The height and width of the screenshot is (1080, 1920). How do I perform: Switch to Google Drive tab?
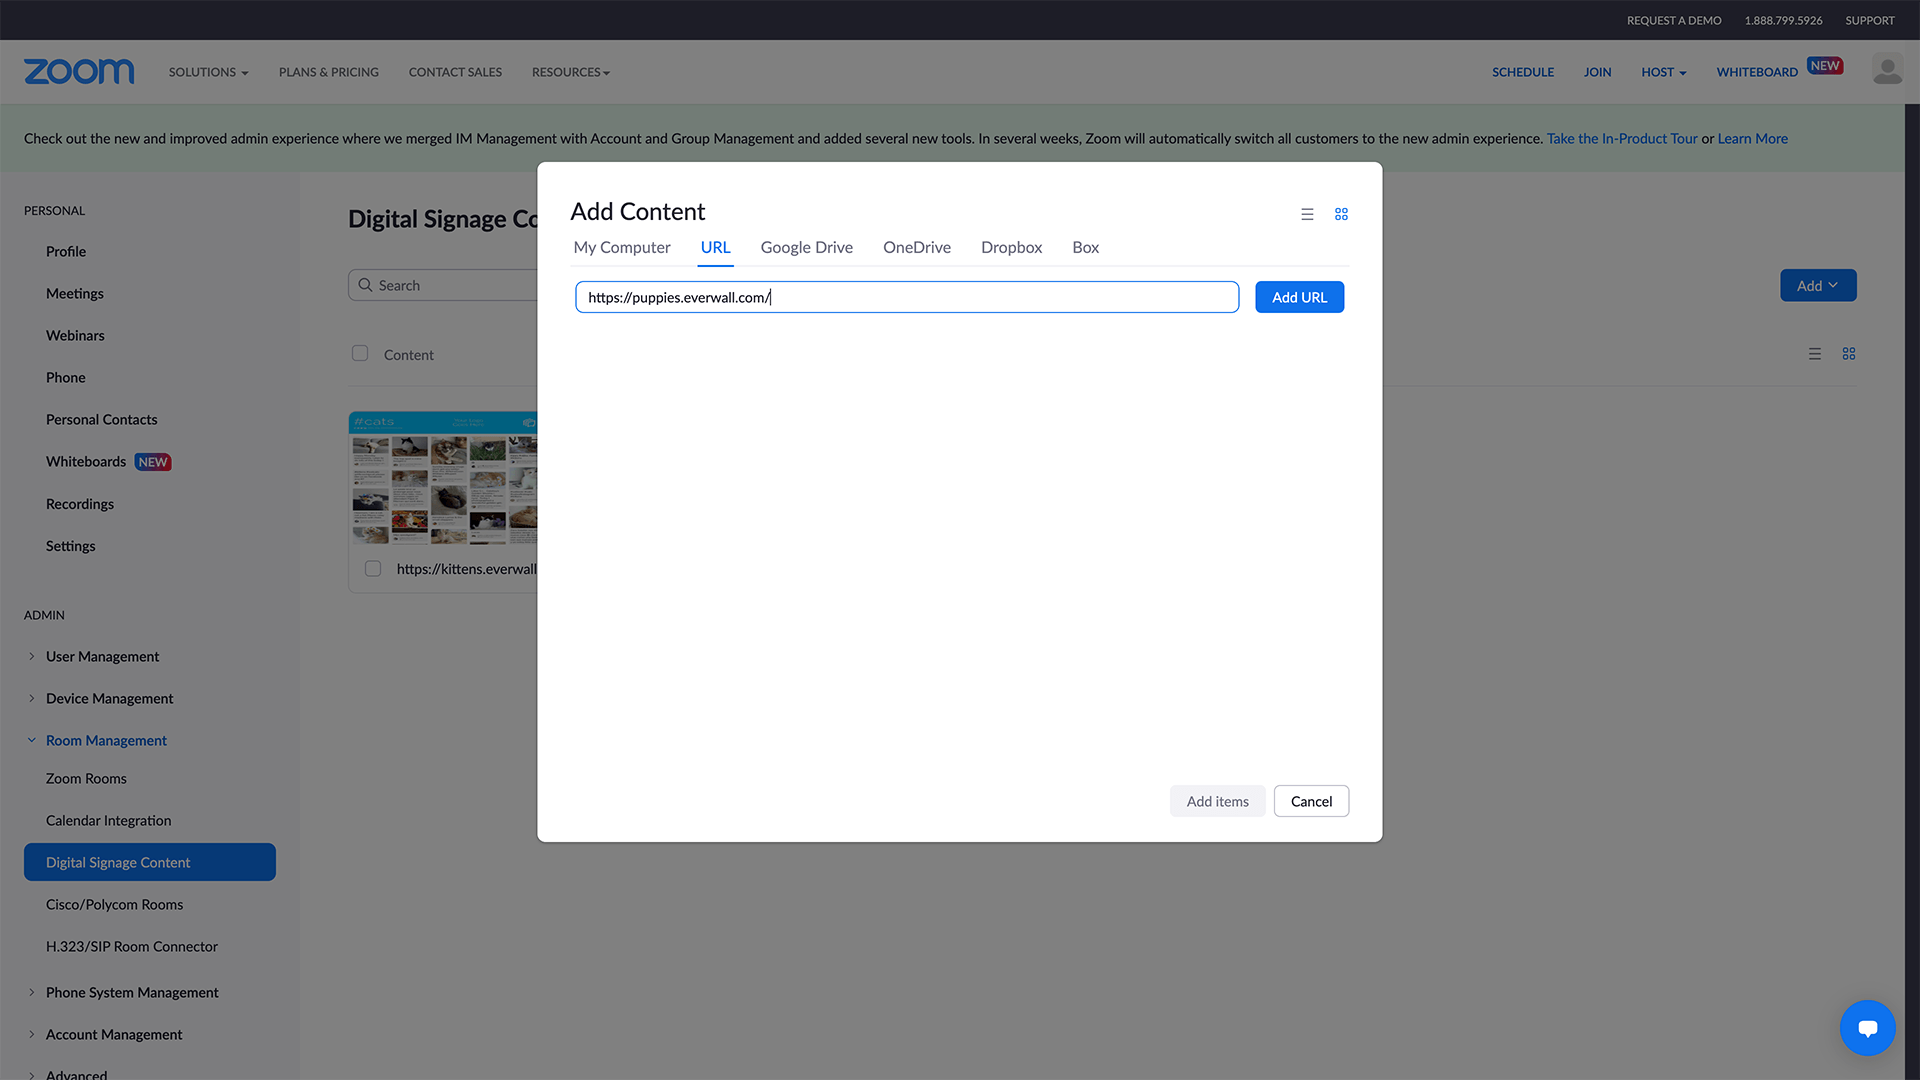pyautogui.click(x=806, y=247)
